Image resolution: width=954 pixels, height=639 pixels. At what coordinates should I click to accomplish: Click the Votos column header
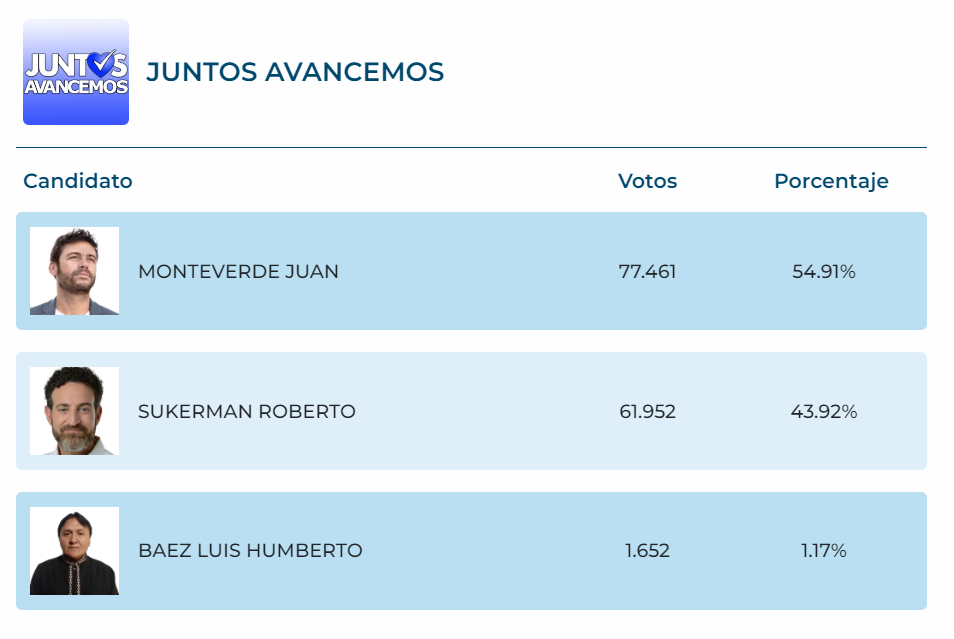pyautogui.click(x=647, y=181)
